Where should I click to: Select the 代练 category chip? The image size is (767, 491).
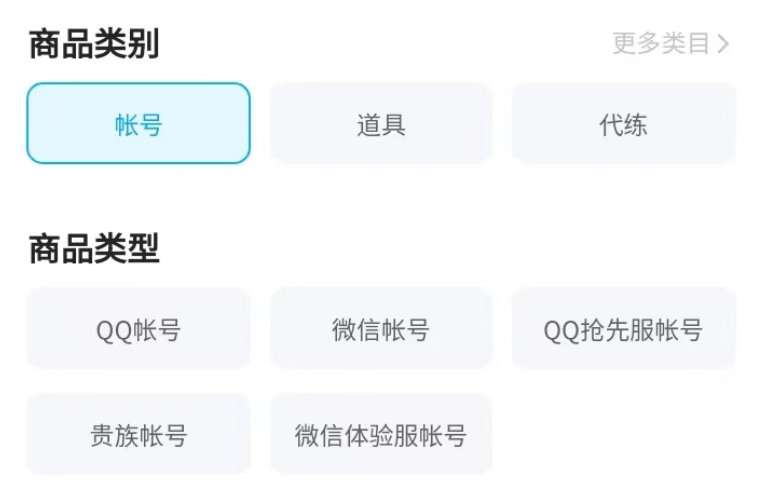pyautogui.click(x=623, y=124)
